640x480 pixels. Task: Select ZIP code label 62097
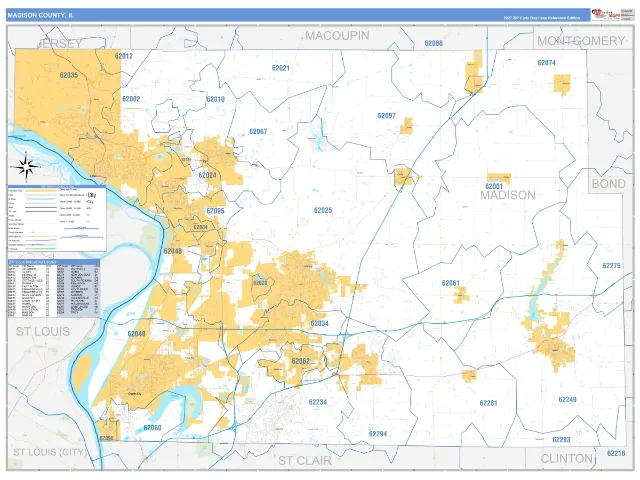[x=387, y=116]
